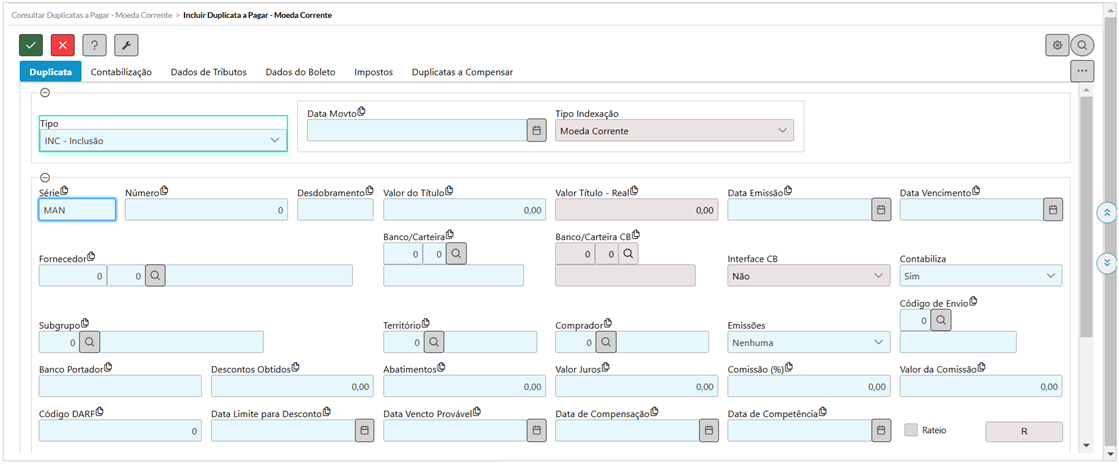Open calendar for Data Vencimento field

point(1052,209)
